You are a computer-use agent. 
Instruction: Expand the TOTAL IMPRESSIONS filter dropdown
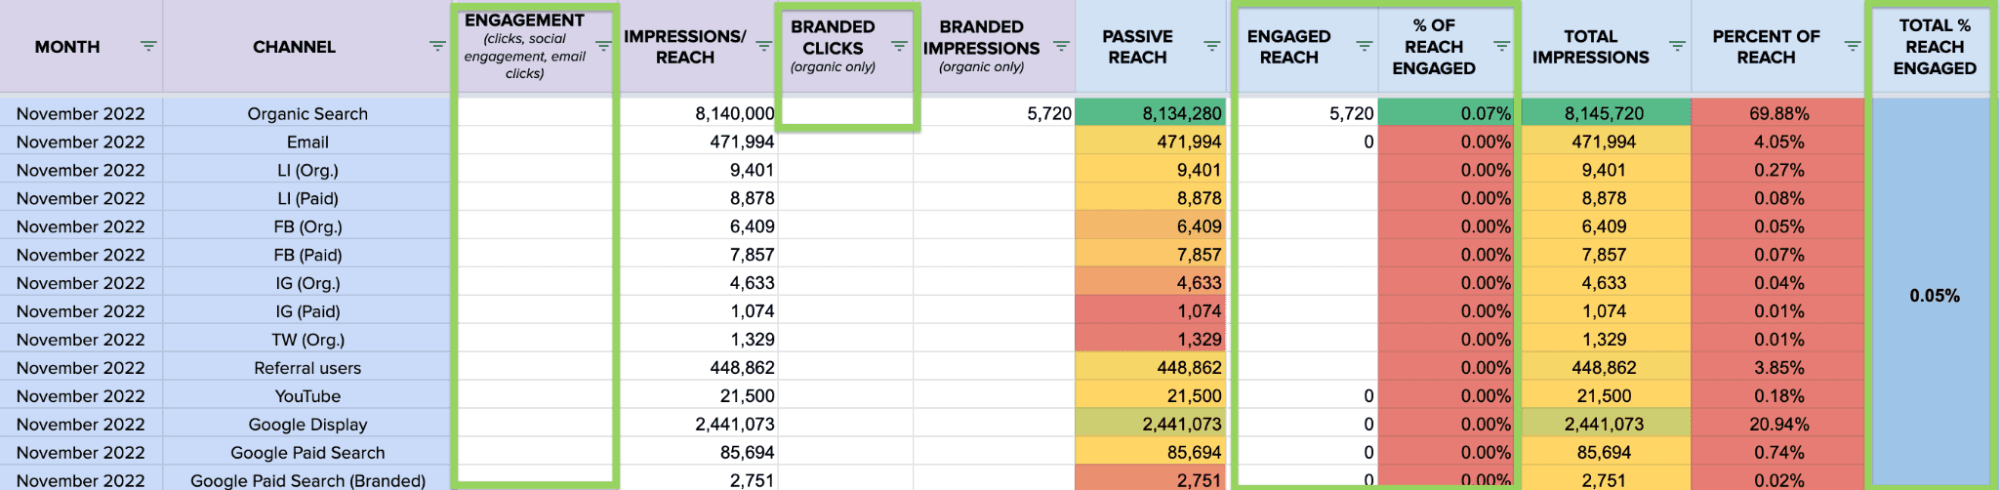click(1677, 46)
